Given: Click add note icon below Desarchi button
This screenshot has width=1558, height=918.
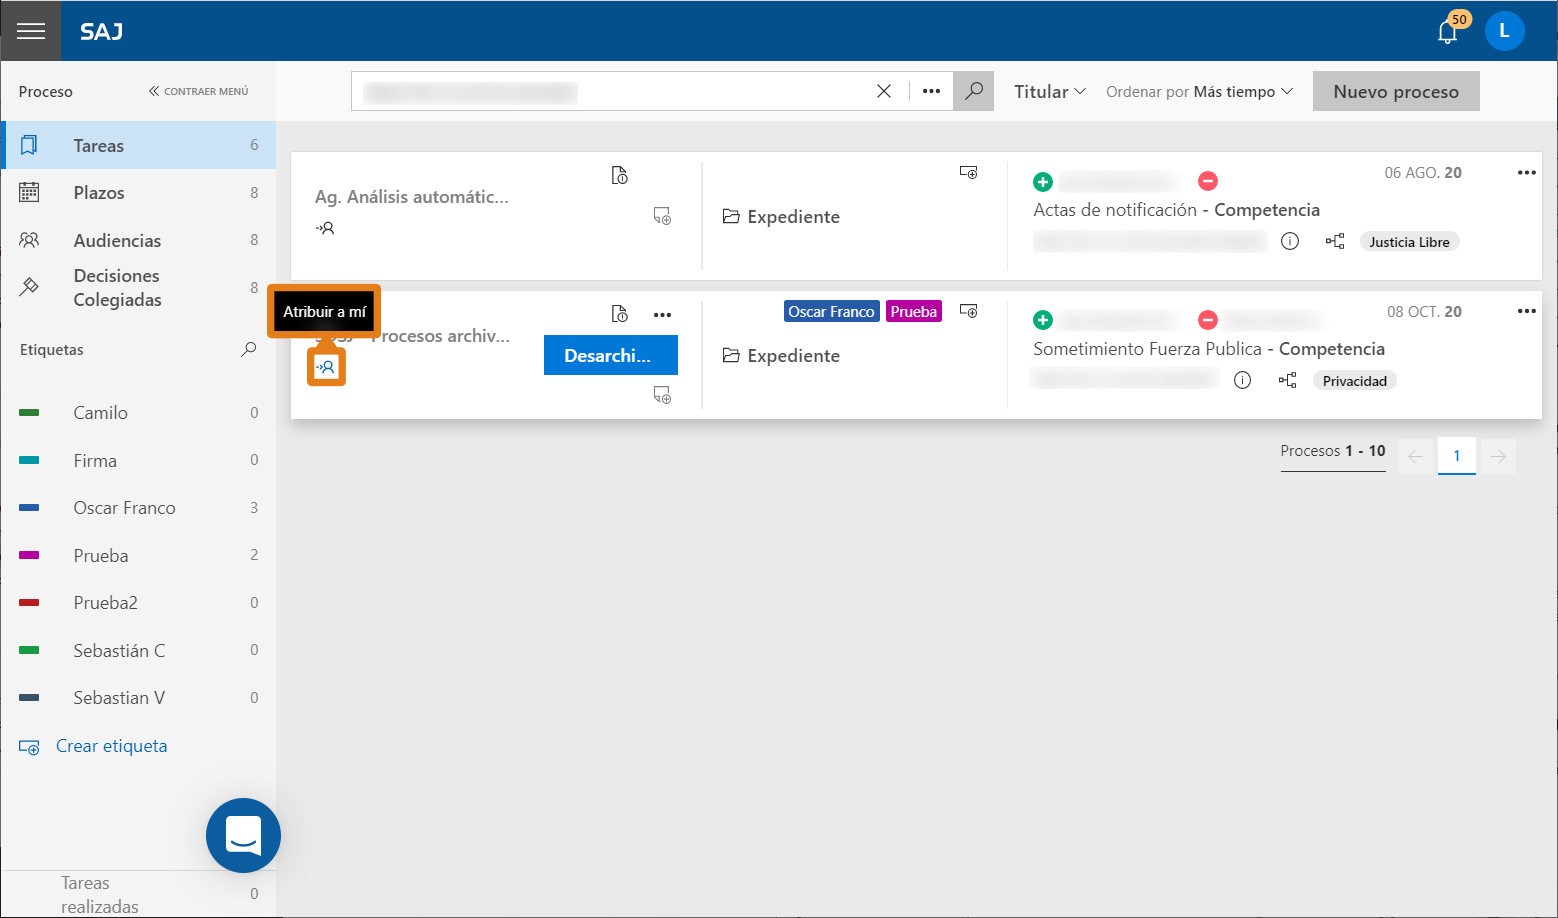Looking at the screenshot, I should click(662, 395).
